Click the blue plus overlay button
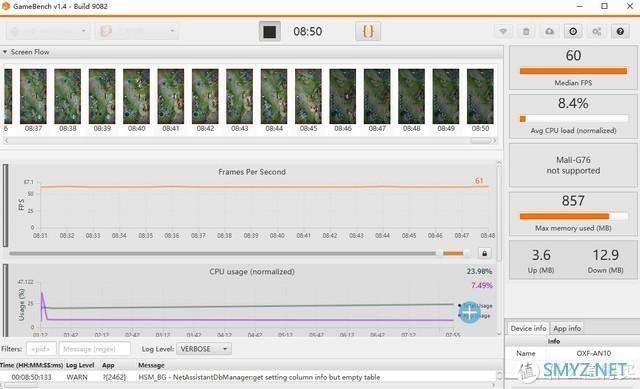640x389 pixels. click(469, 313)
